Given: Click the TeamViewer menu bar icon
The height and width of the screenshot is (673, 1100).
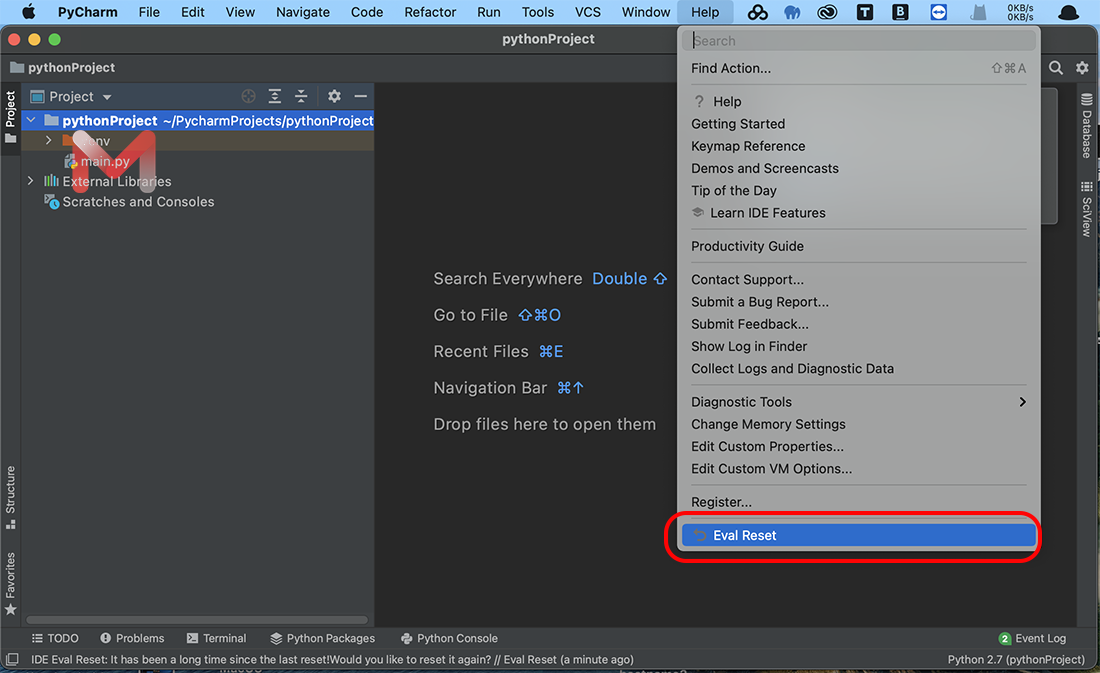Looking at the screenshot, I should coord(938,12).
